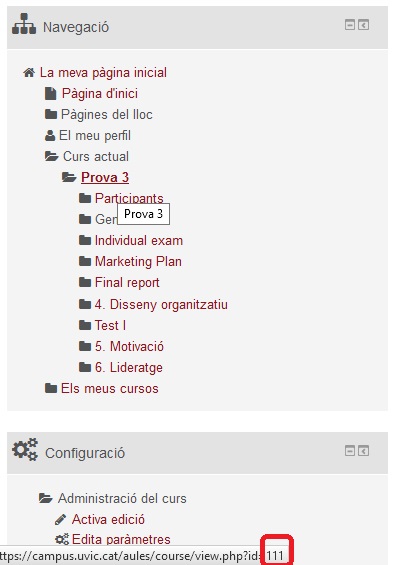The image size is (397, 565).
Task: Select the Individual exam section
Action: pyautogui.click(x=139, y=240)
